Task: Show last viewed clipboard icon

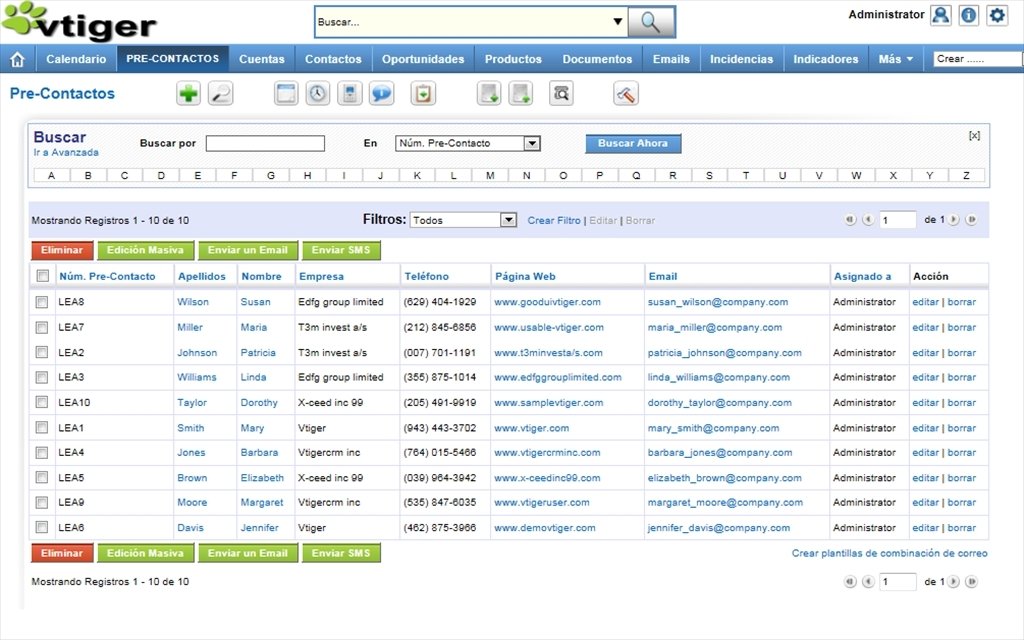Action: pos(423,93)
